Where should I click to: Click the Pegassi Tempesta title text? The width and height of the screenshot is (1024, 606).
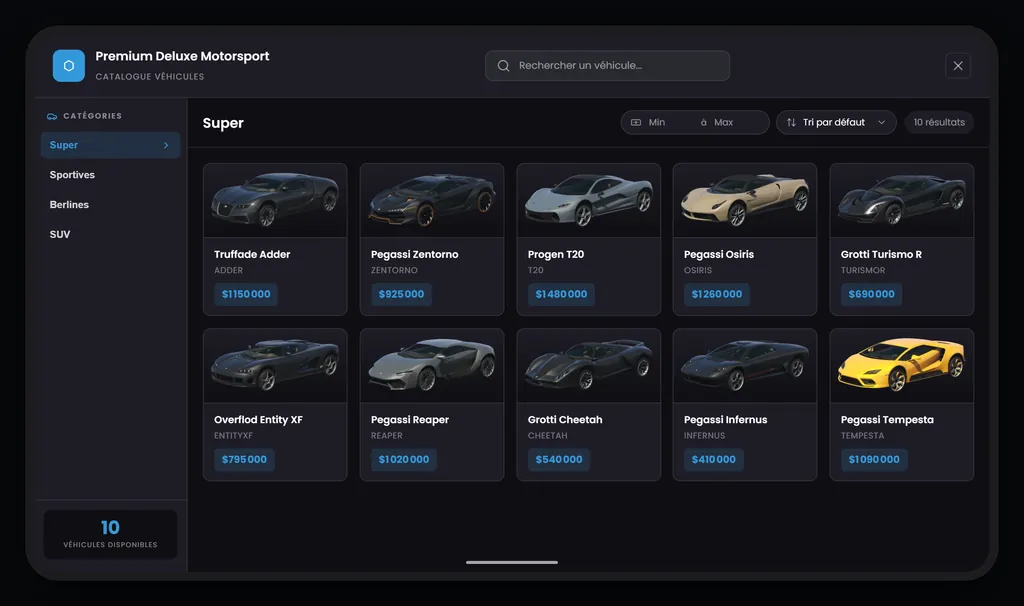click(x=887, y=420)
